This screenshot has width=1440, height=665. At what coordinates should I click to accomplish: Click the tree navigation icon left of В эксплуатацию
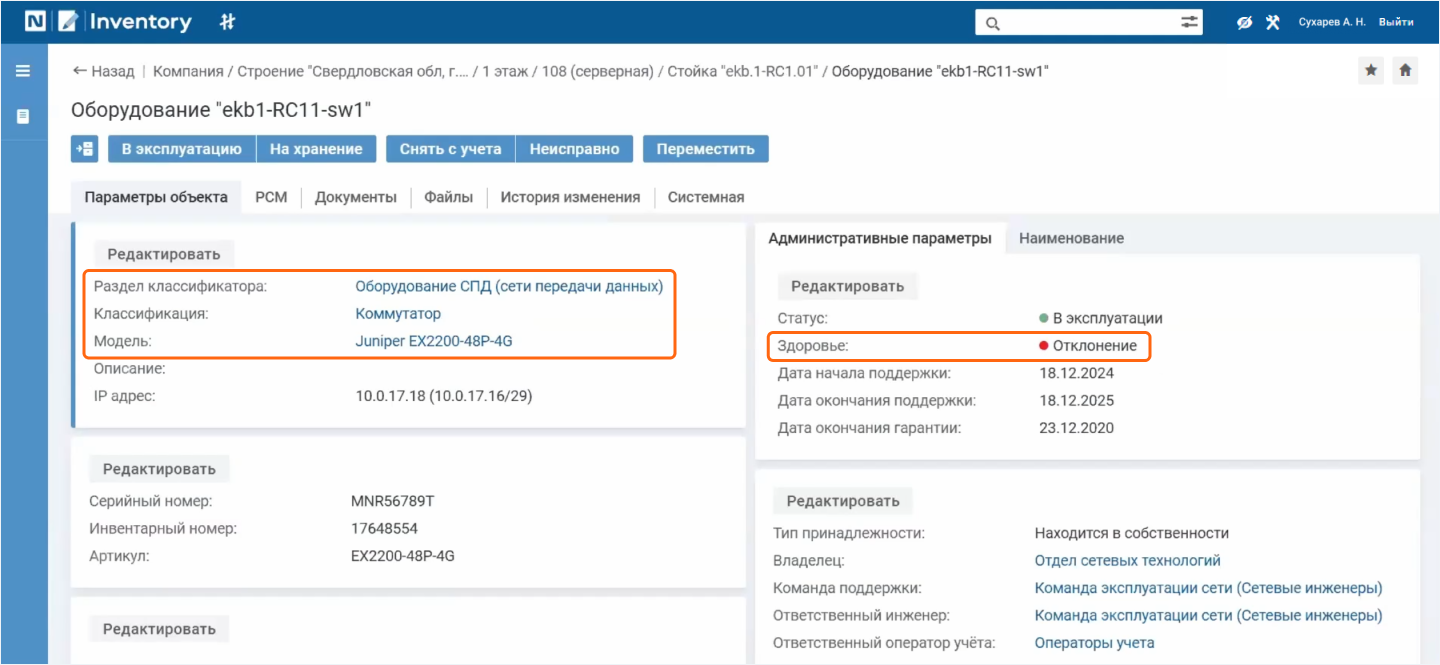[x=84, y=149]
